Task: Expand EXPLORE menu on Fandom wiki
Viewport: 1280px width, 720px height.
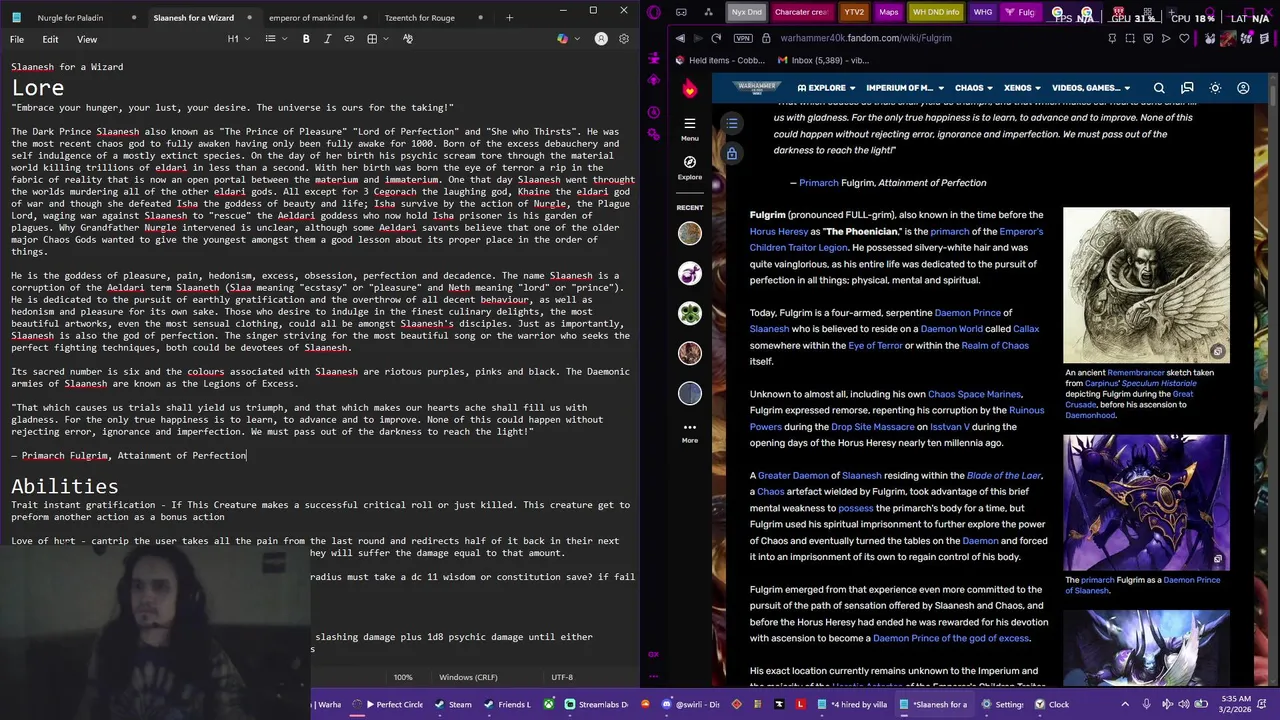Action: click(827, 88)
